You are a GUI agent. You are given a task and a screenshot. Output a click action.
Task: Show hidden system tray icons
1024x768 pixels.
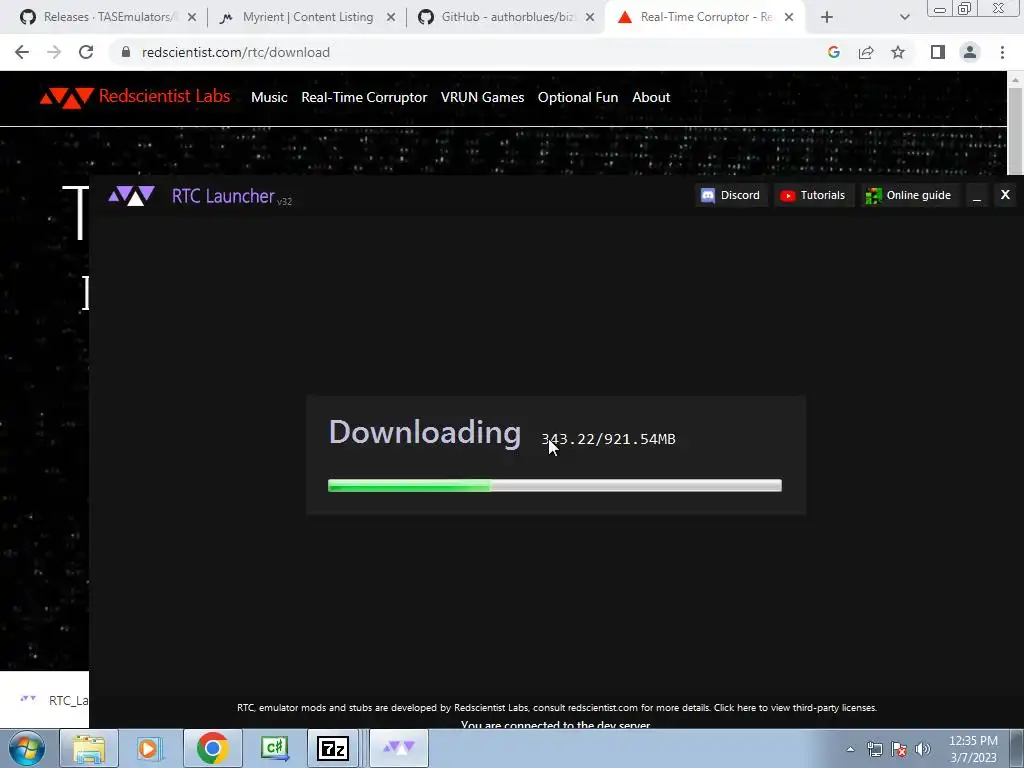pyautogui.click(x=850, y=749)
